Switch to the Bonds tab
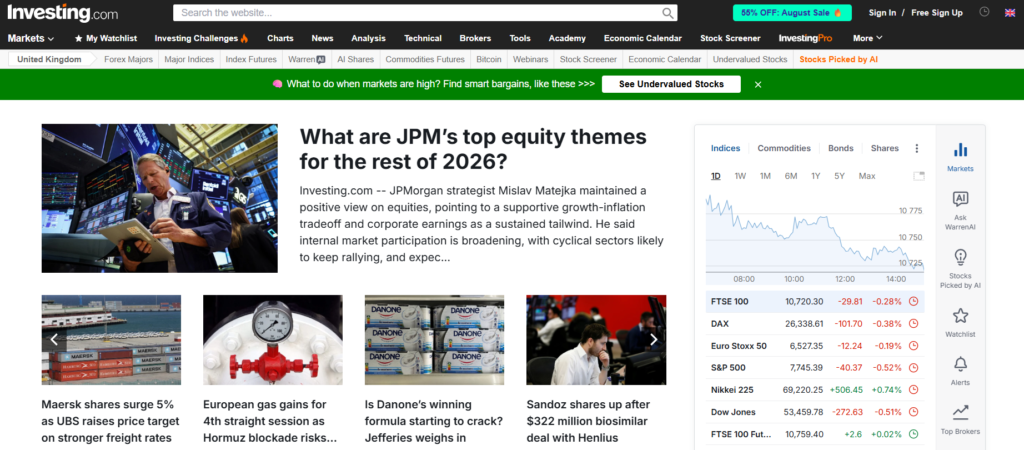 pyautogui.click(x=840, y=148)
